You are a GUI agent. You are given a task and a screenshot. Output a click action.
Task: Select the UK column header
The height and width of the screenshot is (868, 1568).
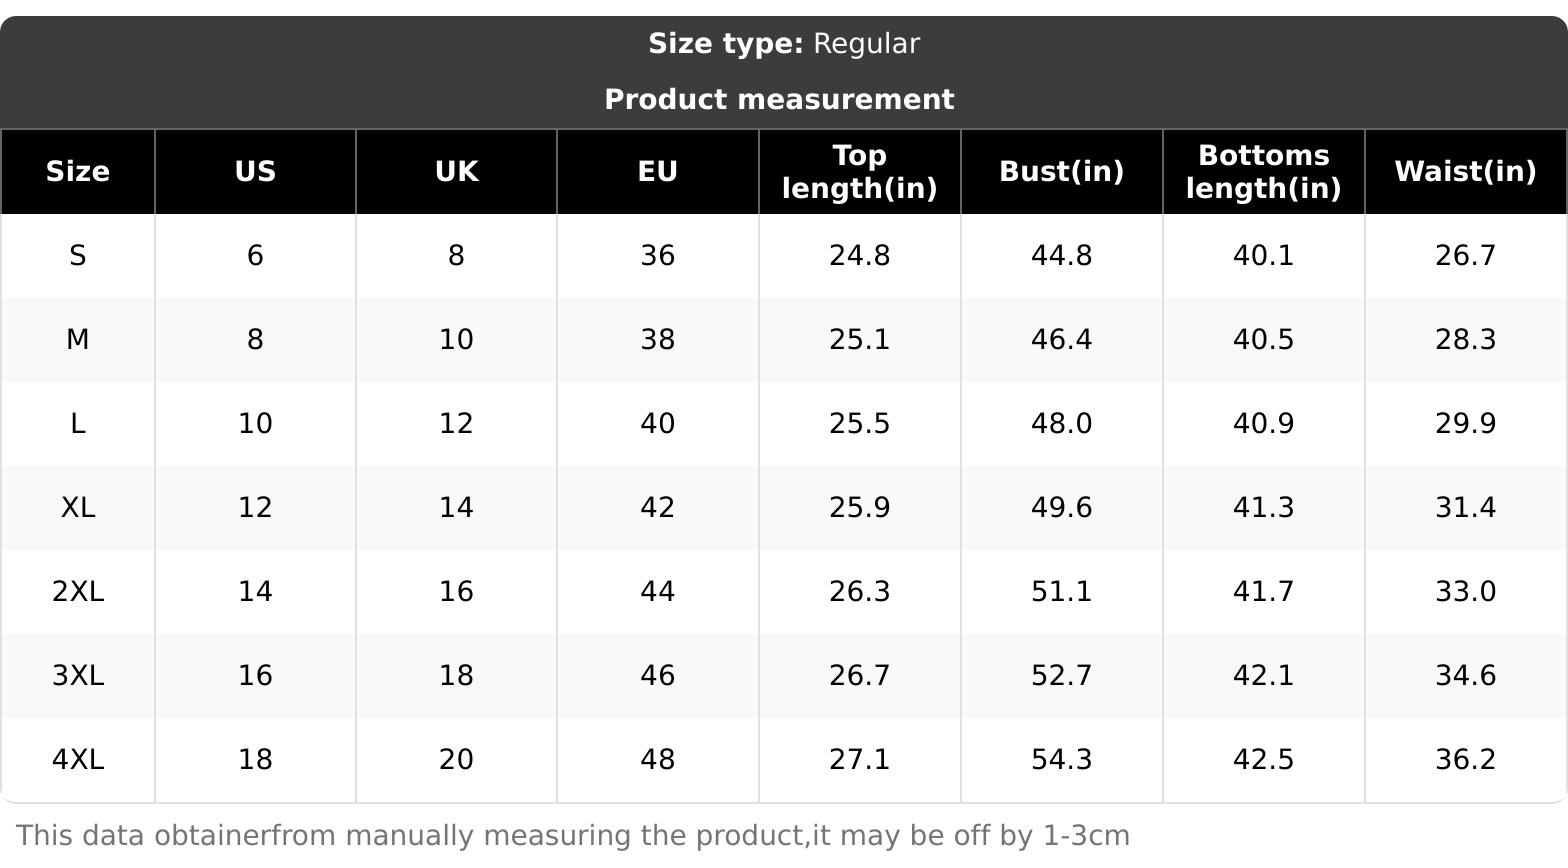456,172
